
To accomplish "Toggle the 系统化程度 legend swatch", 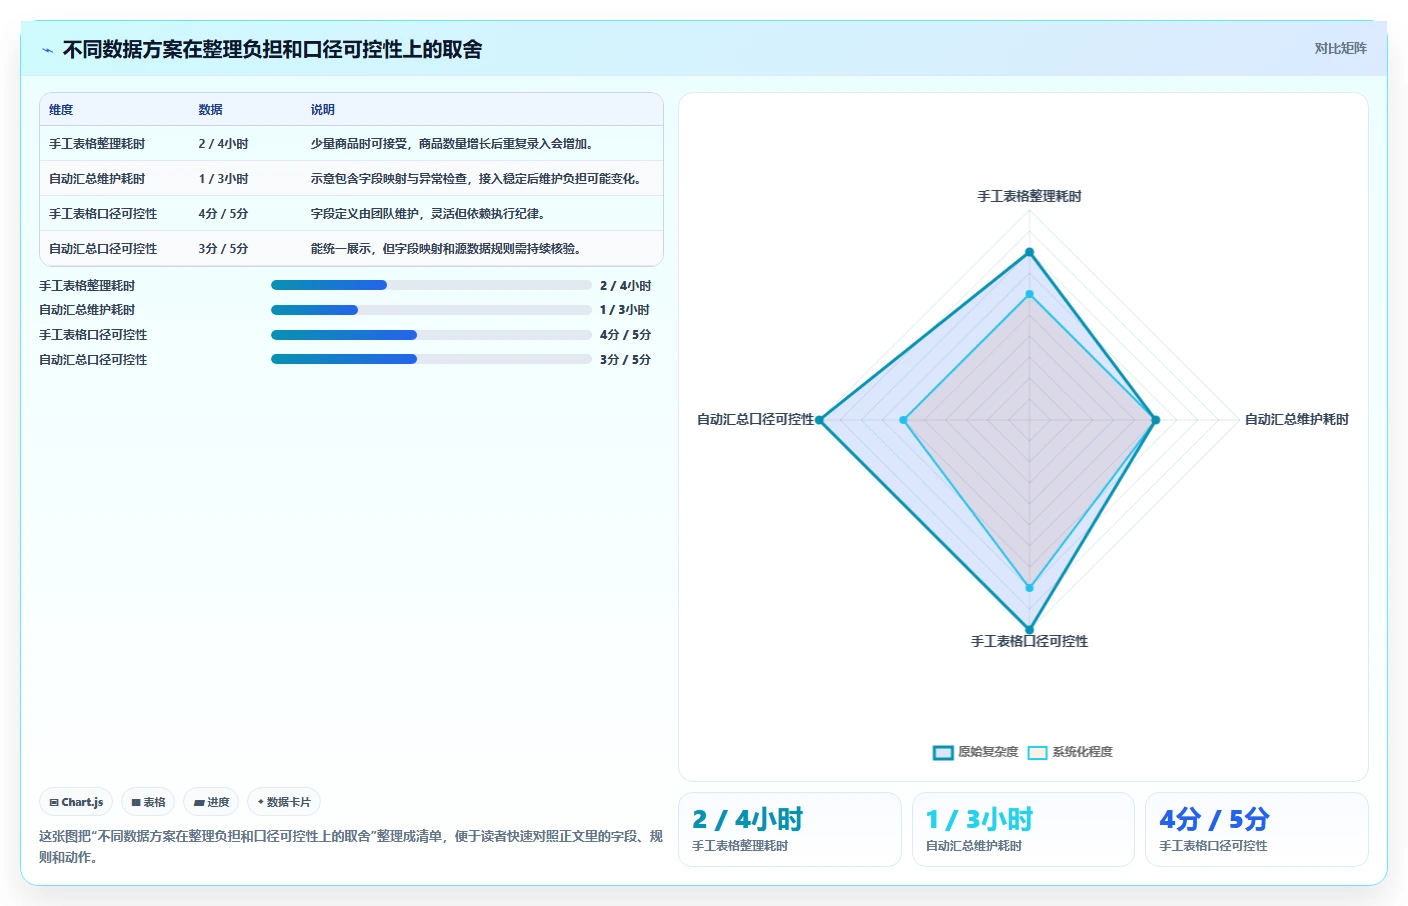I will [1037, 753].
